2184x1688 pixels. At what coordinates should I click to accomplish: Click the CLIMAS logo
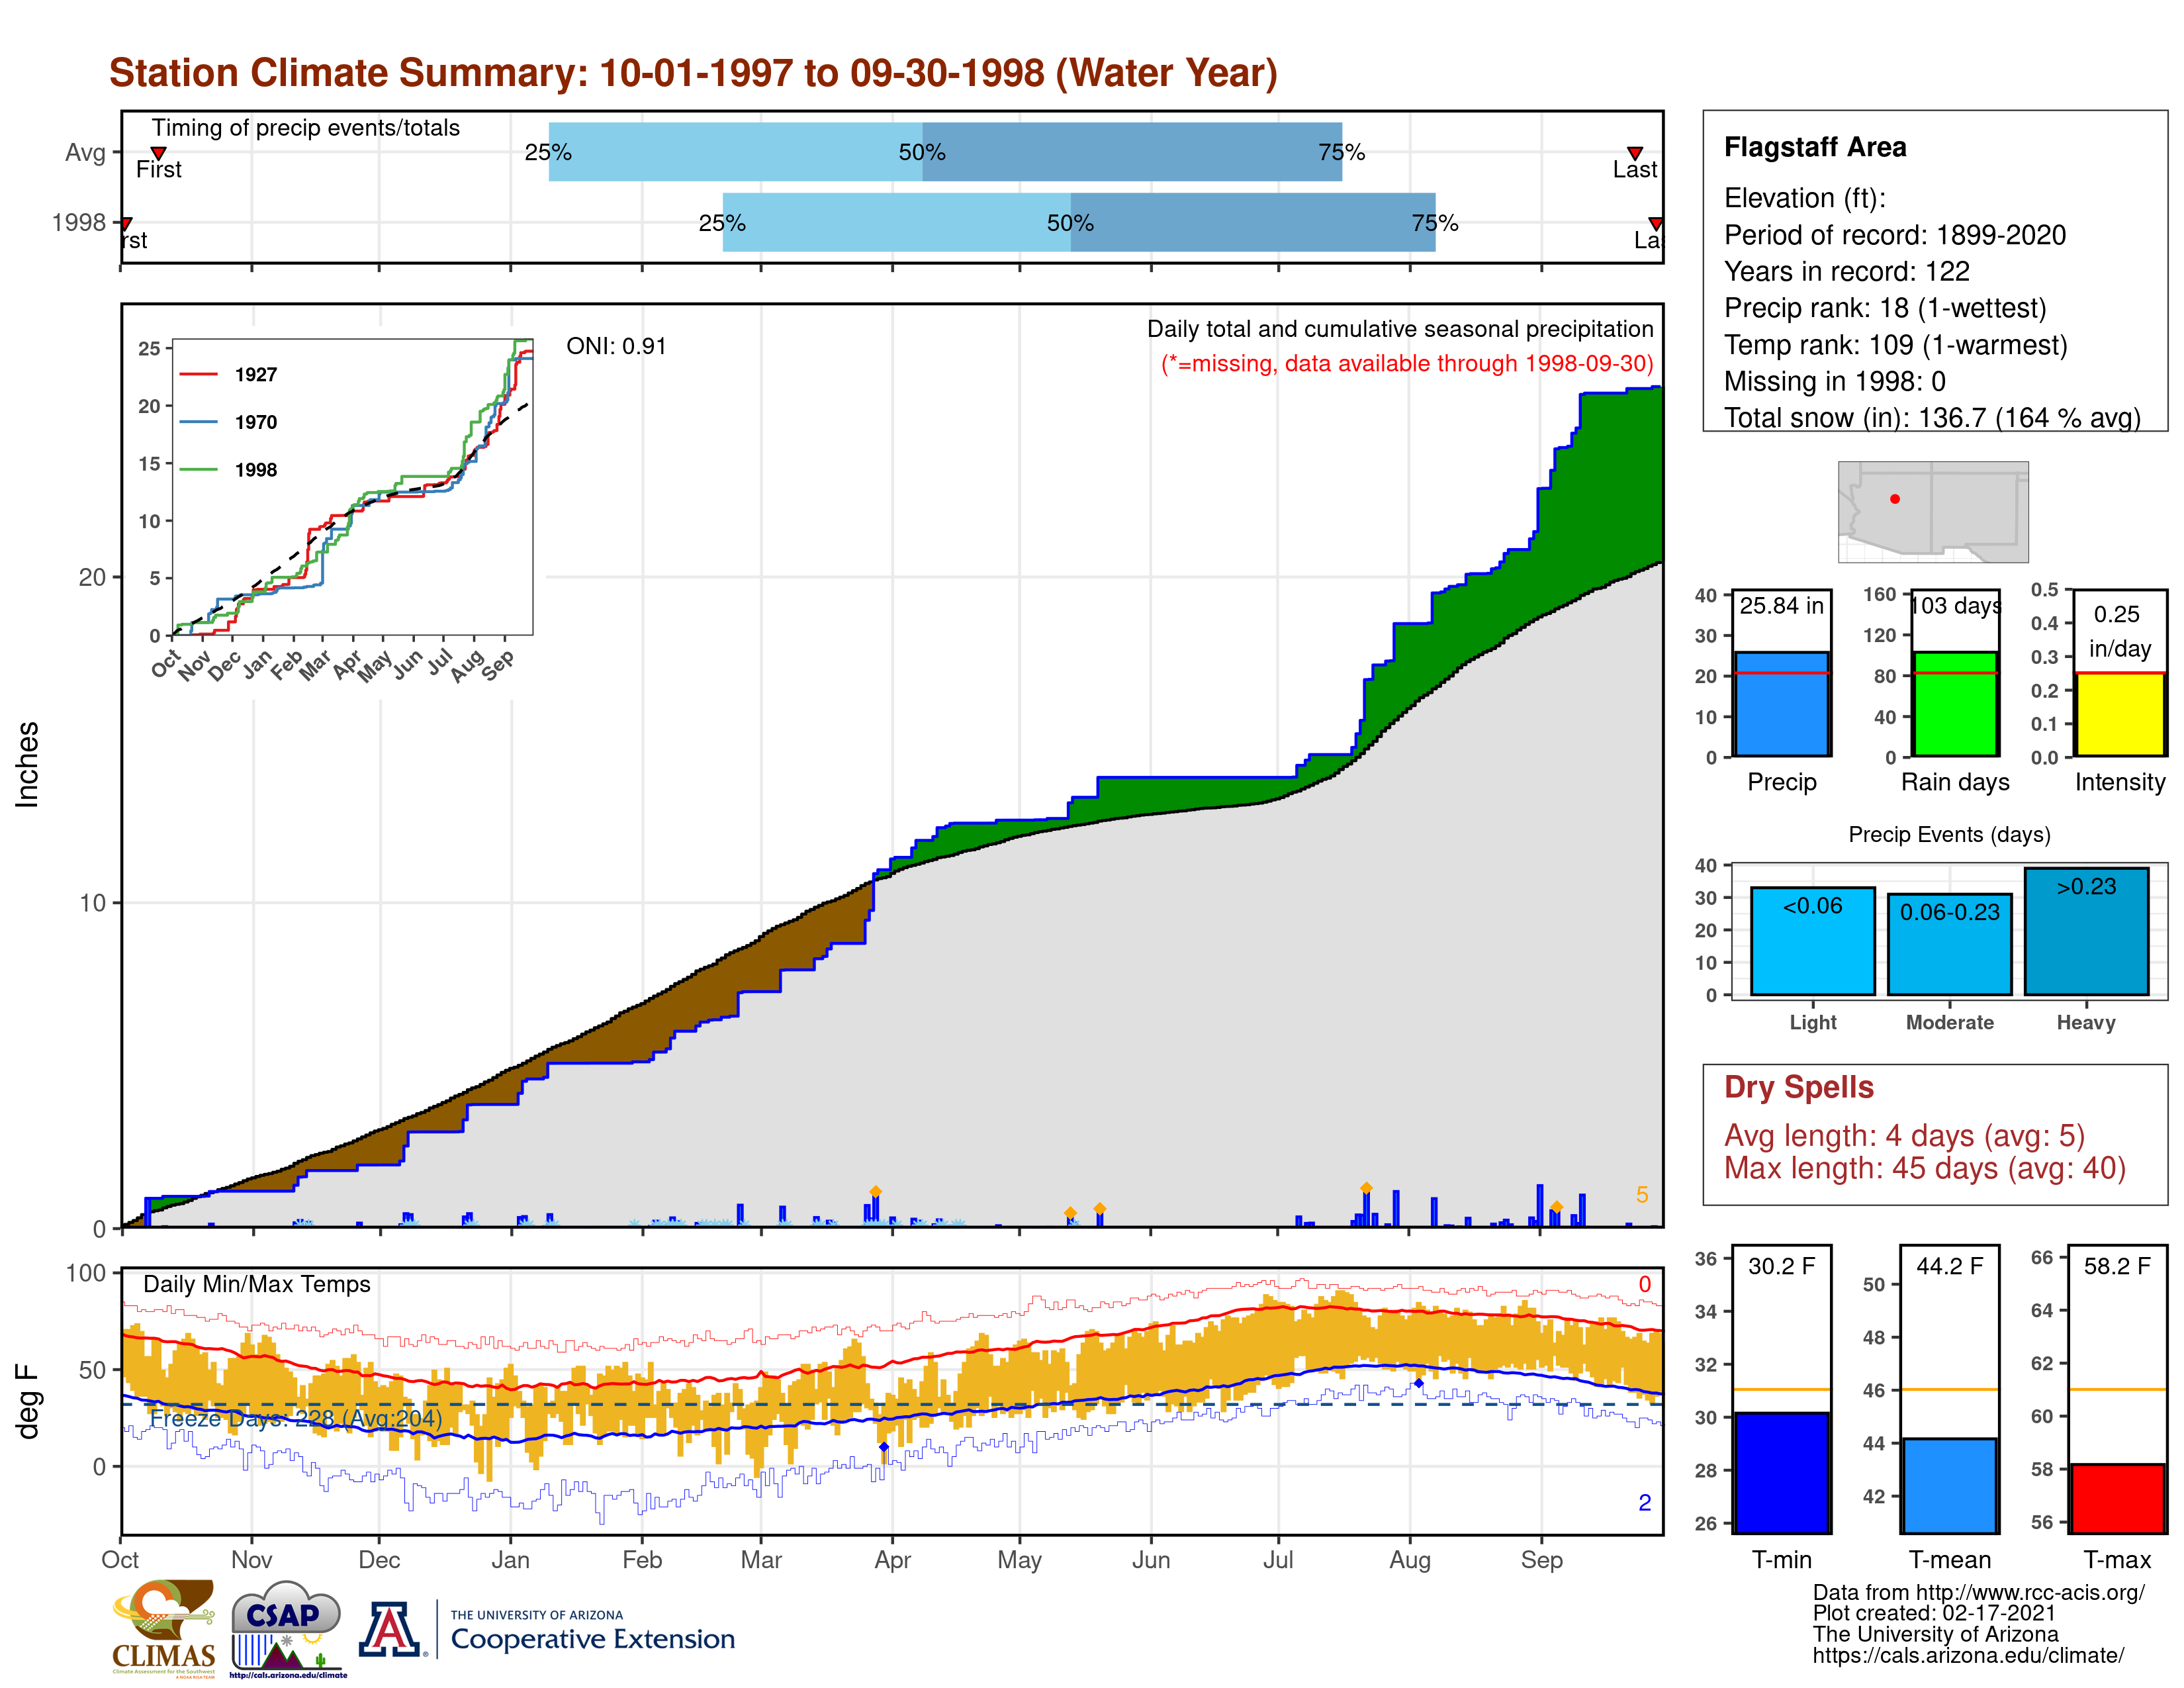click(164, 1628)
